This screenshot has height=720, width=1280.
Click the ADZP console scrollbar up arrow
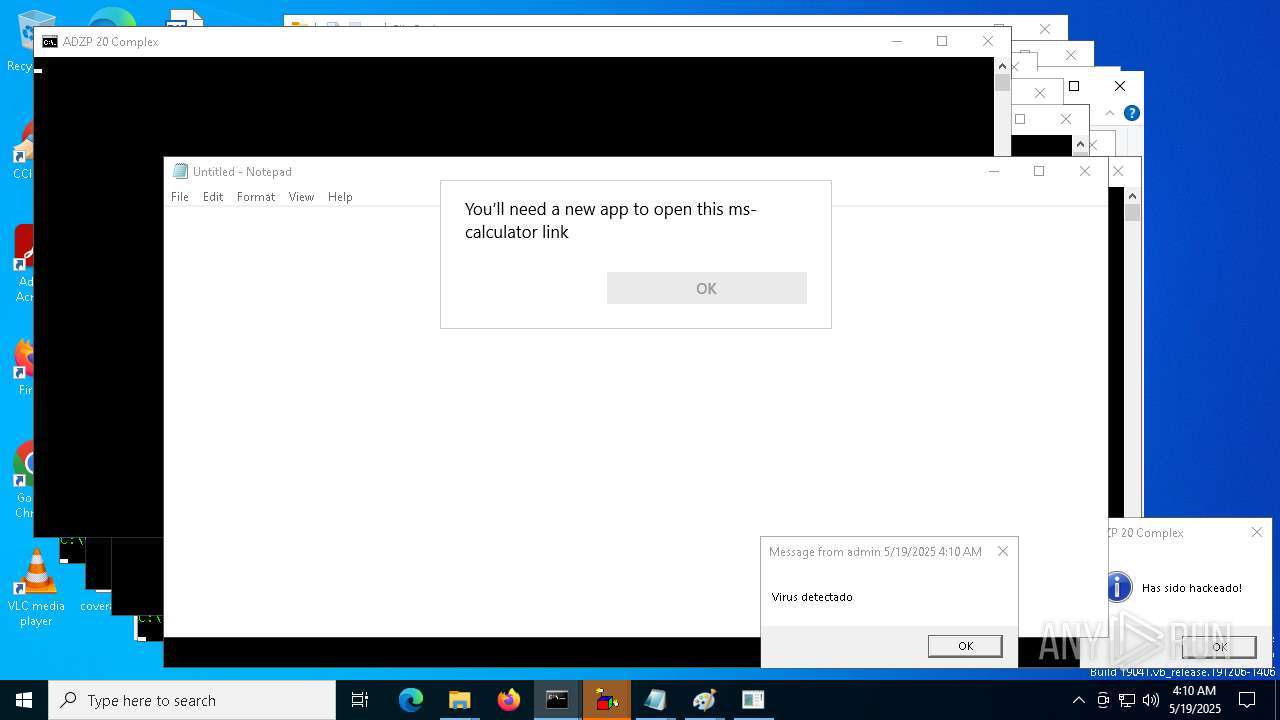click(1002, 65)
